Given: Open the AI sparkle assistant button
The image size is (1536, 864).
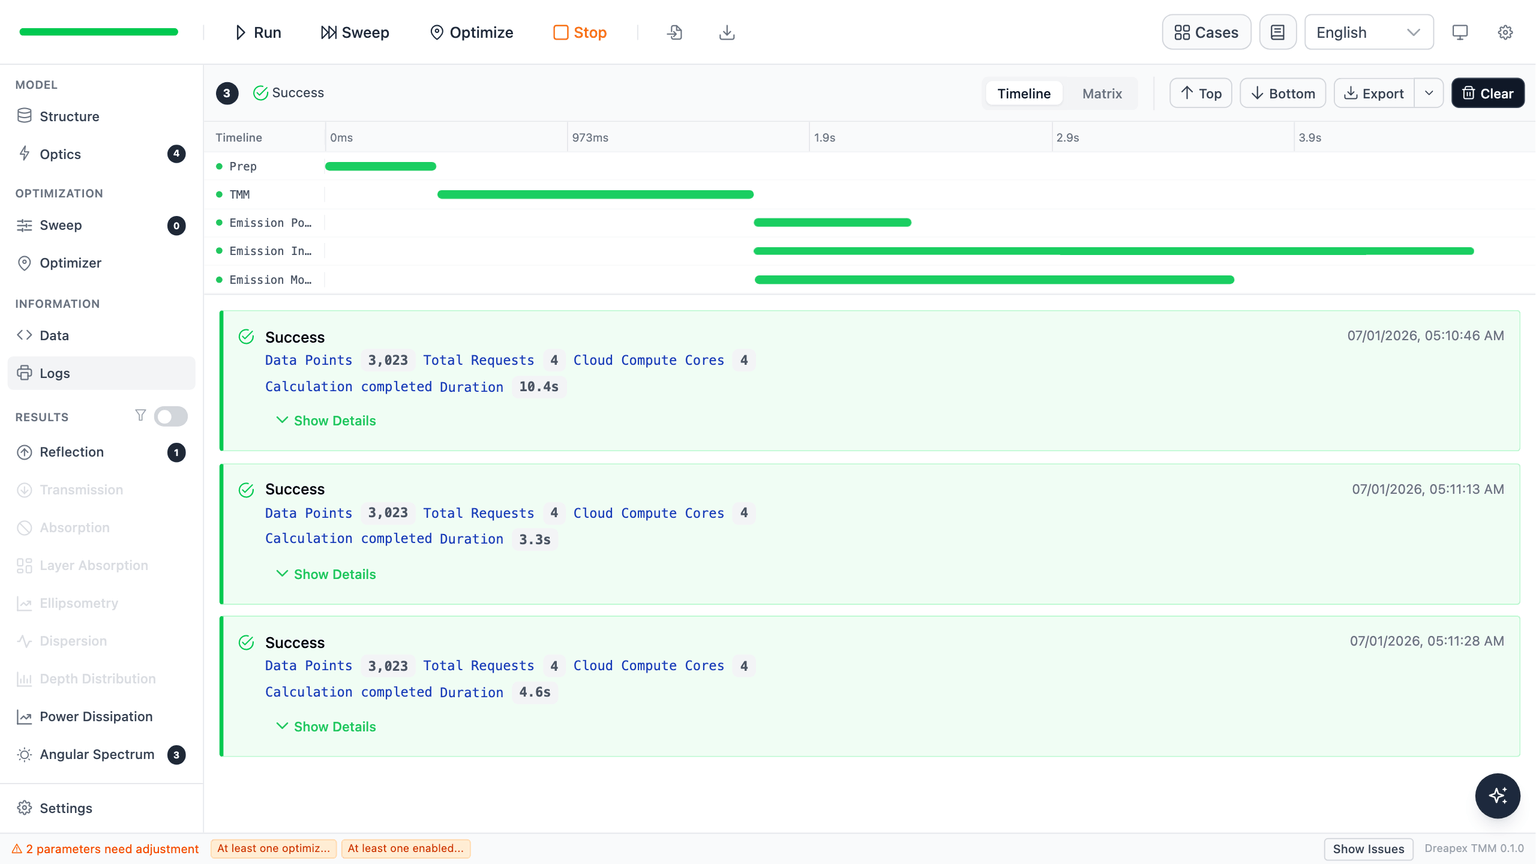Looking at the screenshot, I should click(1497, 796).
